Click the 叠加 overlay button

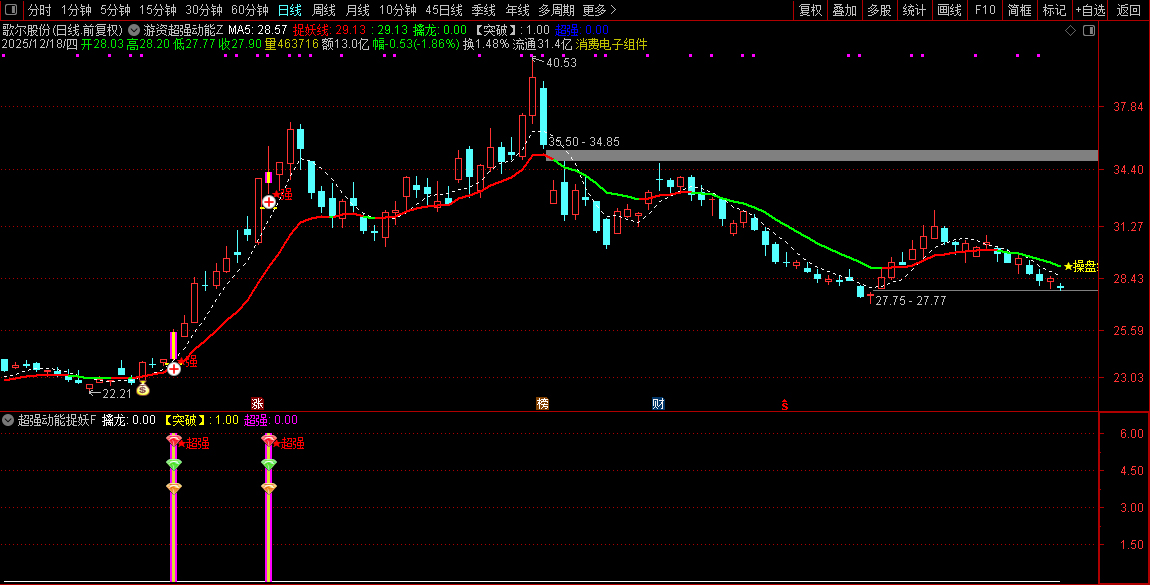point(844,10)
